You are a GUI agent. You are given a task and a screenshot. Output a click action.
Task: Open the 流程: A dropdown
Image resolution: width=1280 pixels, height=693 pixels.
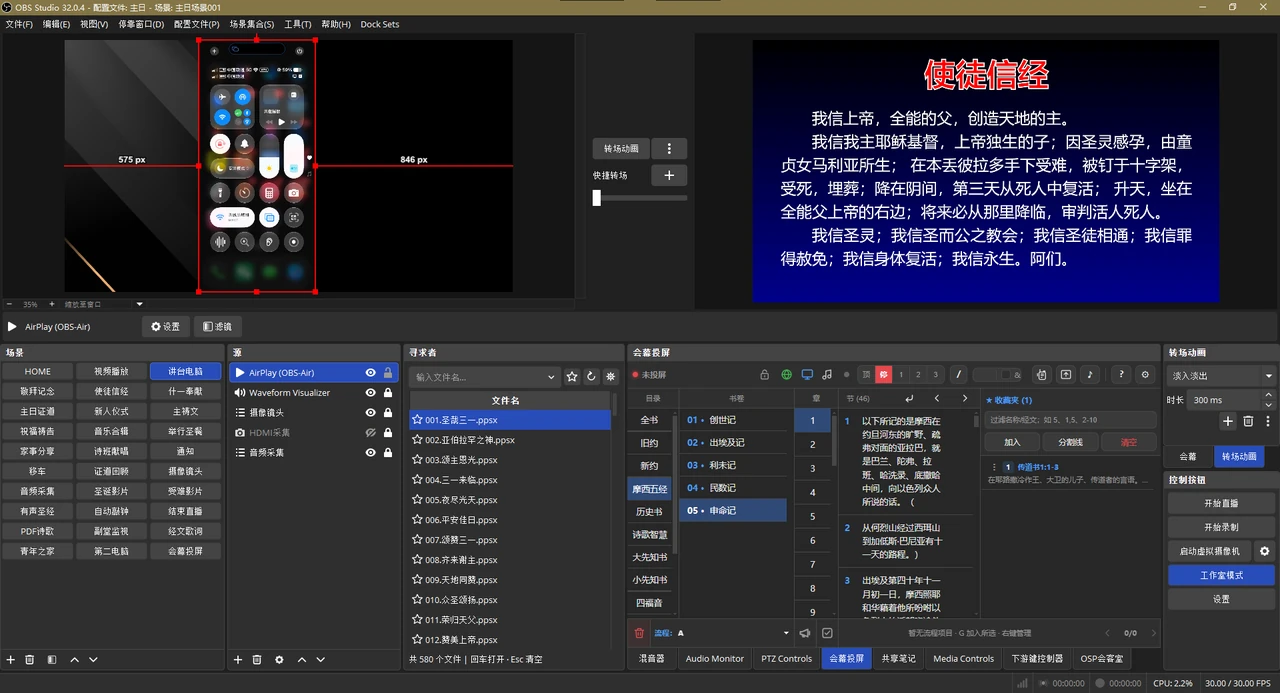coord(732,633)
